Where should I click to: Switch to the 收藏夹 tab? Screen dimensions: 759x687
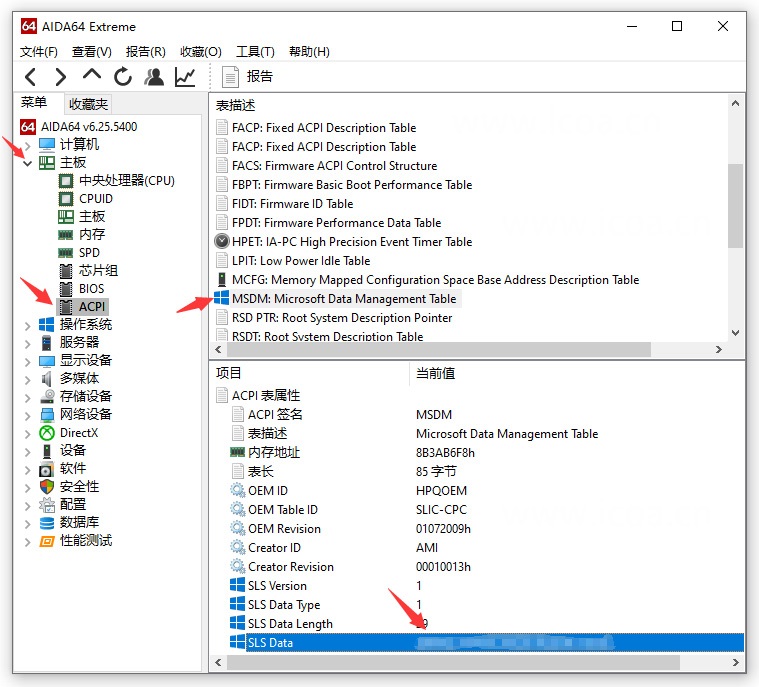tap(88, 104)
